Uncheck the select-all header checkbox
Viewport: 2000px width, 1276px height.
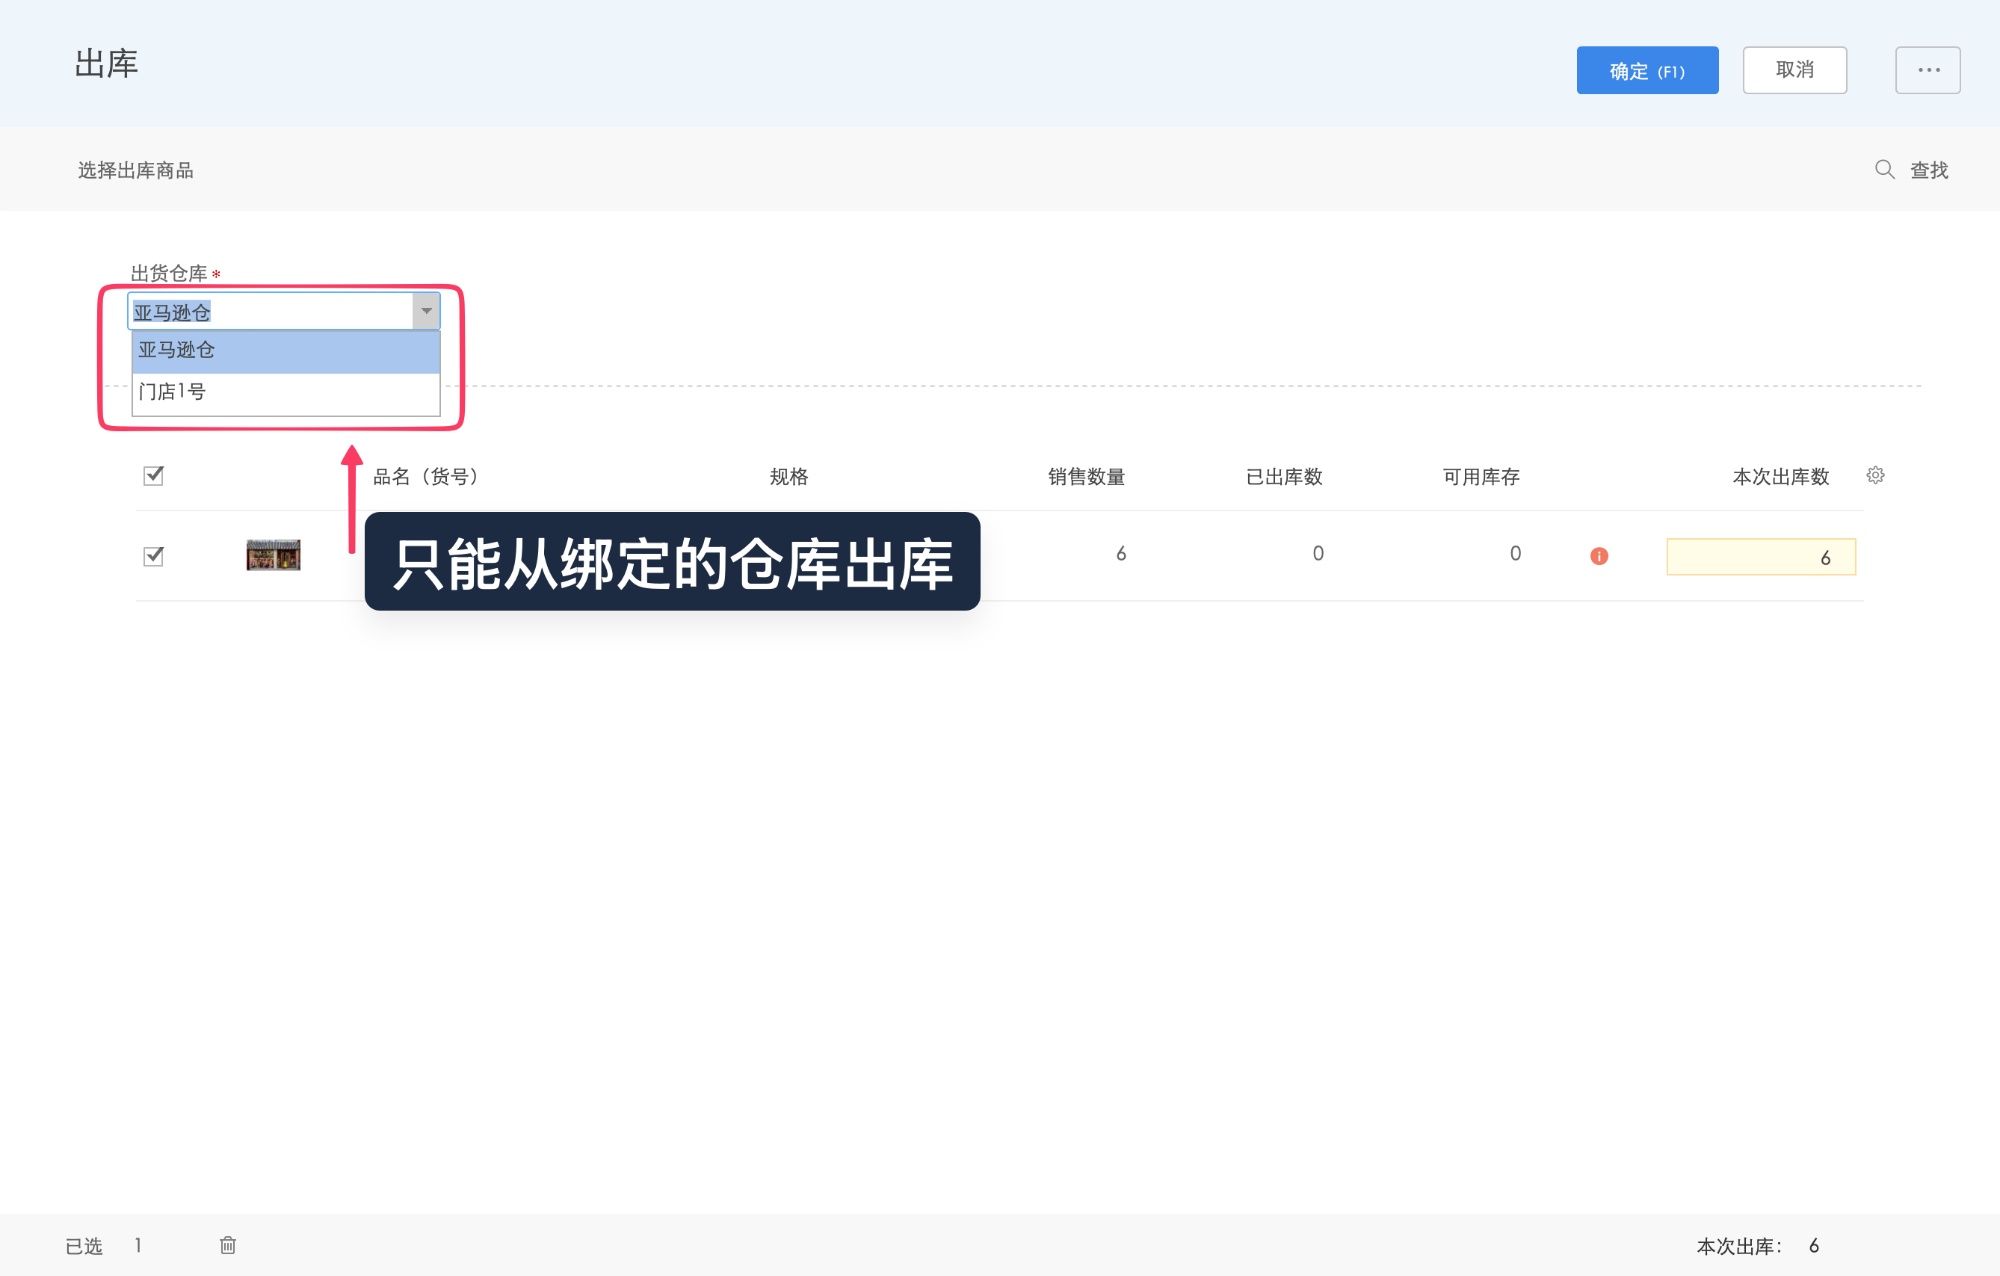pos(152,477)
